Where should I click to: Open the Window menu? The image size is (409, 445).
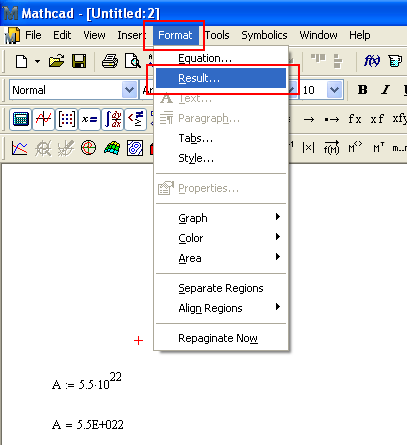click(318, 35)
